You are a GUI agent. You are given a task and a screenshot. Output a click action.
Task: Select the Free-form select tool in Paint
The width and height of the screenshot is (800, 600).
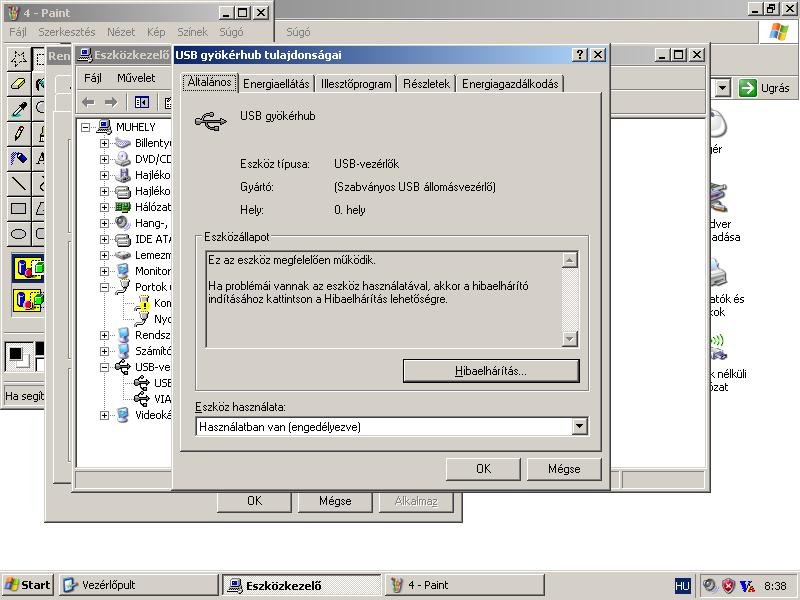[x=19, y=59]
